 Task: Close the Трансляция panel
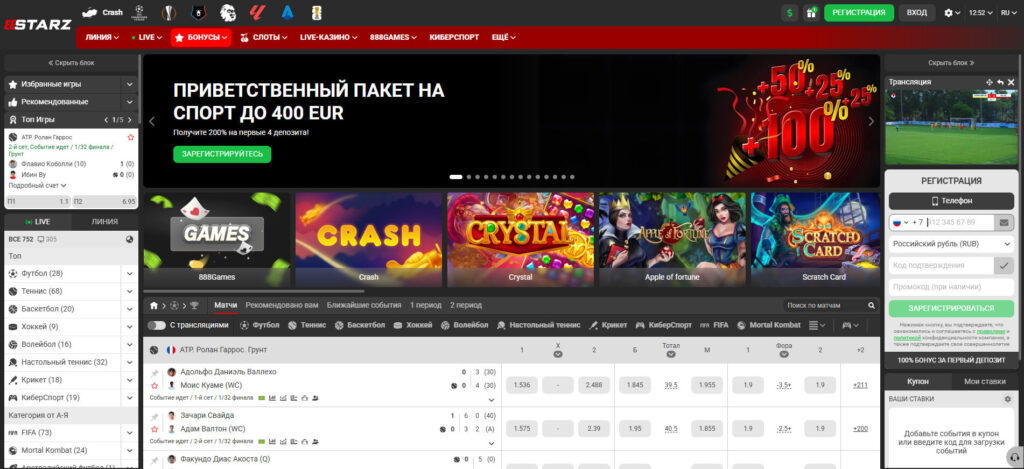[x=1012, y=82]
